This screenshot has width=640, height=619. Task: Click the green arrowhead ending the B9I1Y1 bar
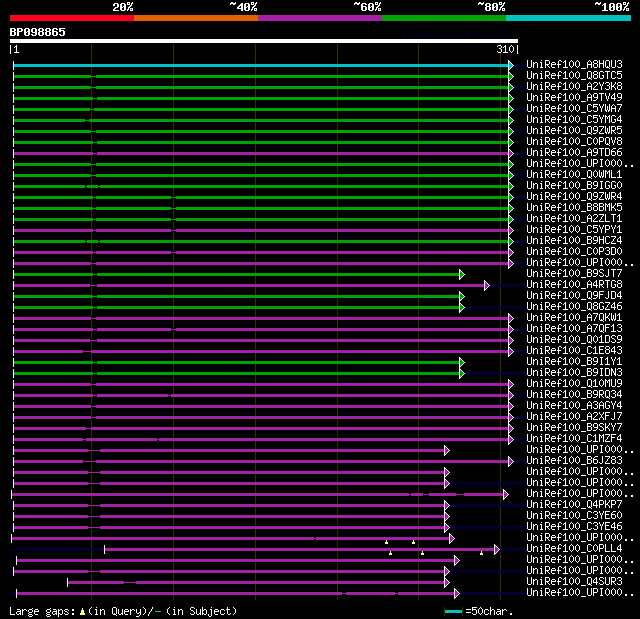(x=462, y=363)
